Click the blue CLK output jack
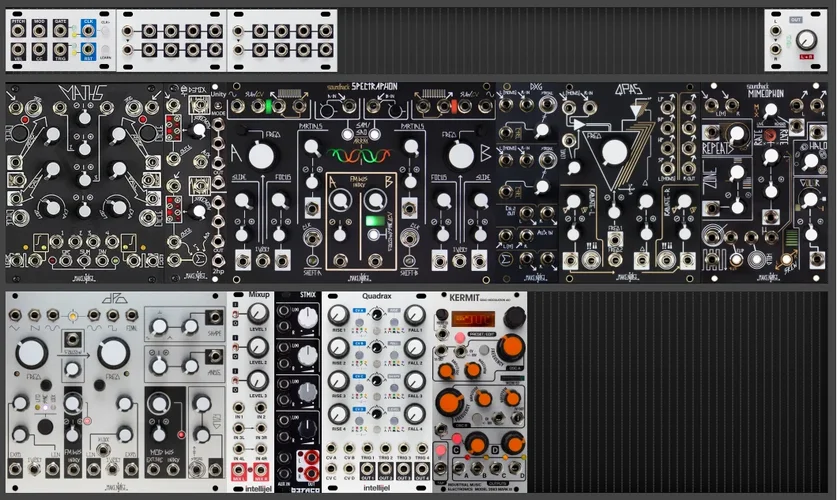 tap(87, 30)
